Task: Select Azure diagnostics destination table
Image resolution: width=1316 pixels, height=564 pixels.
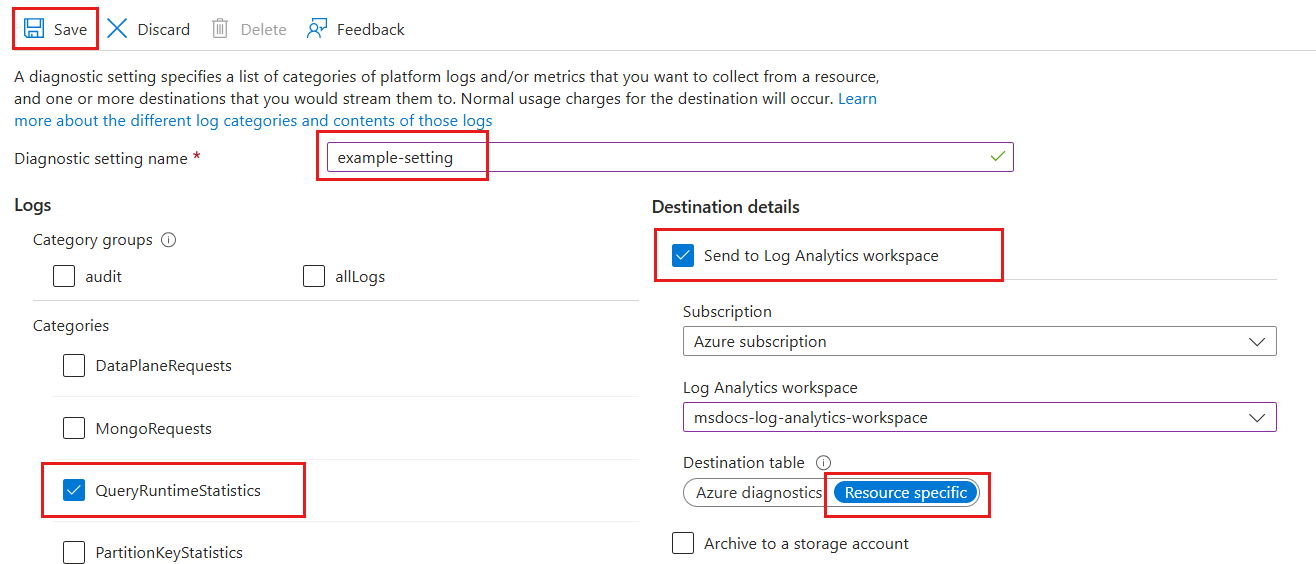Action: click(757, 493)
